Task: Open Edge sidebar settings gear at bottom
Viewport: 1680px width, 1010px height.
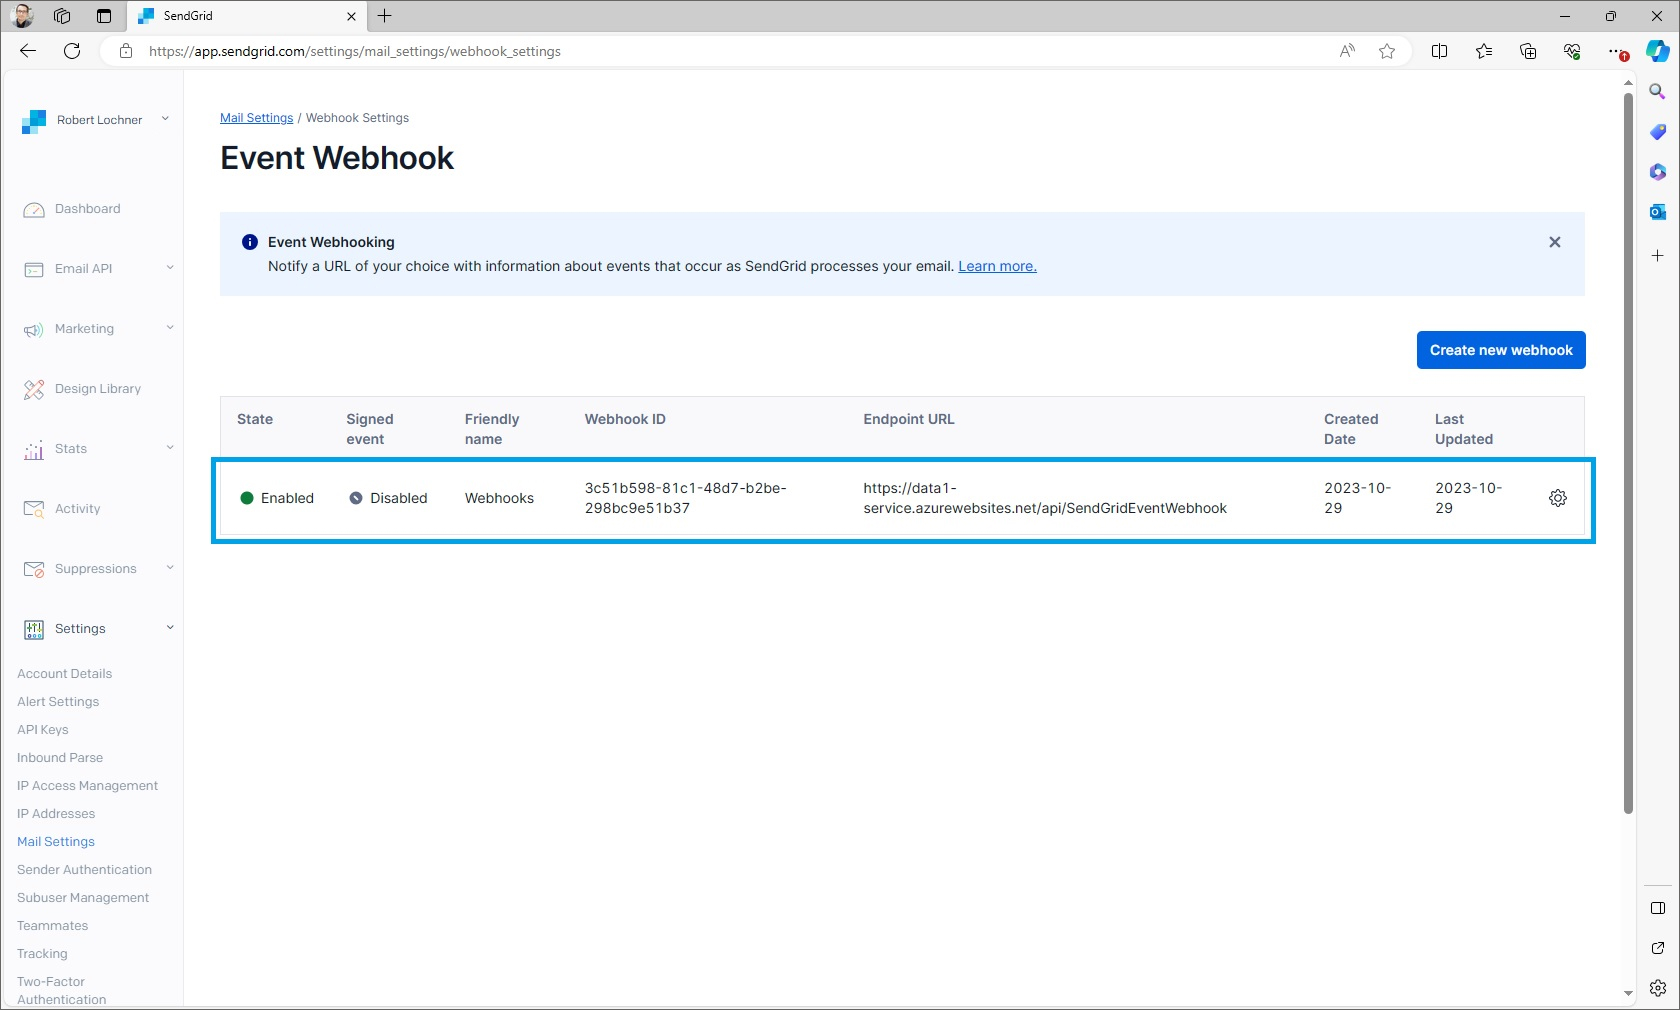Action: click(1657, 988)
